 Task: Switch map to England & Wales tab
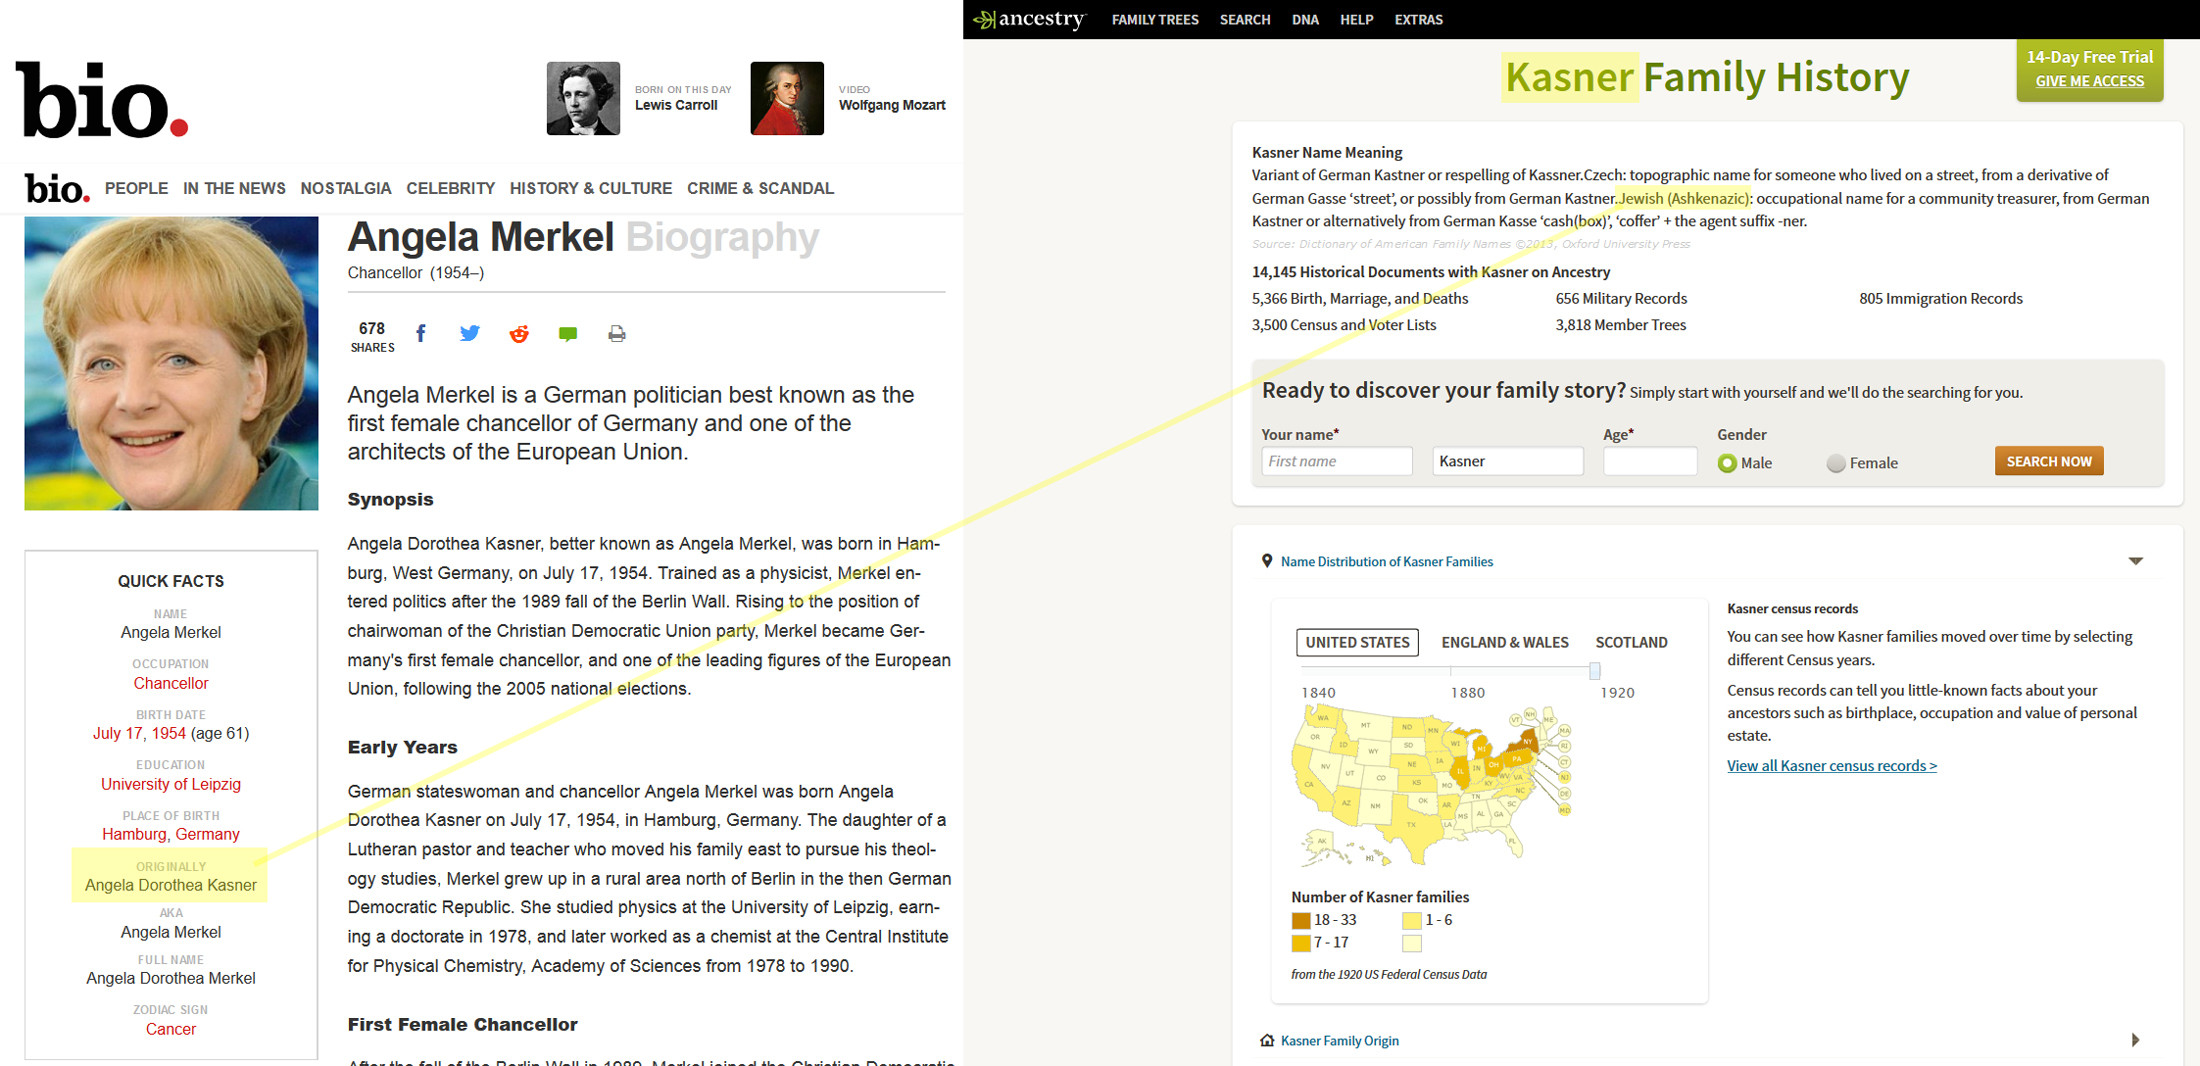[x=1504, y=642]
